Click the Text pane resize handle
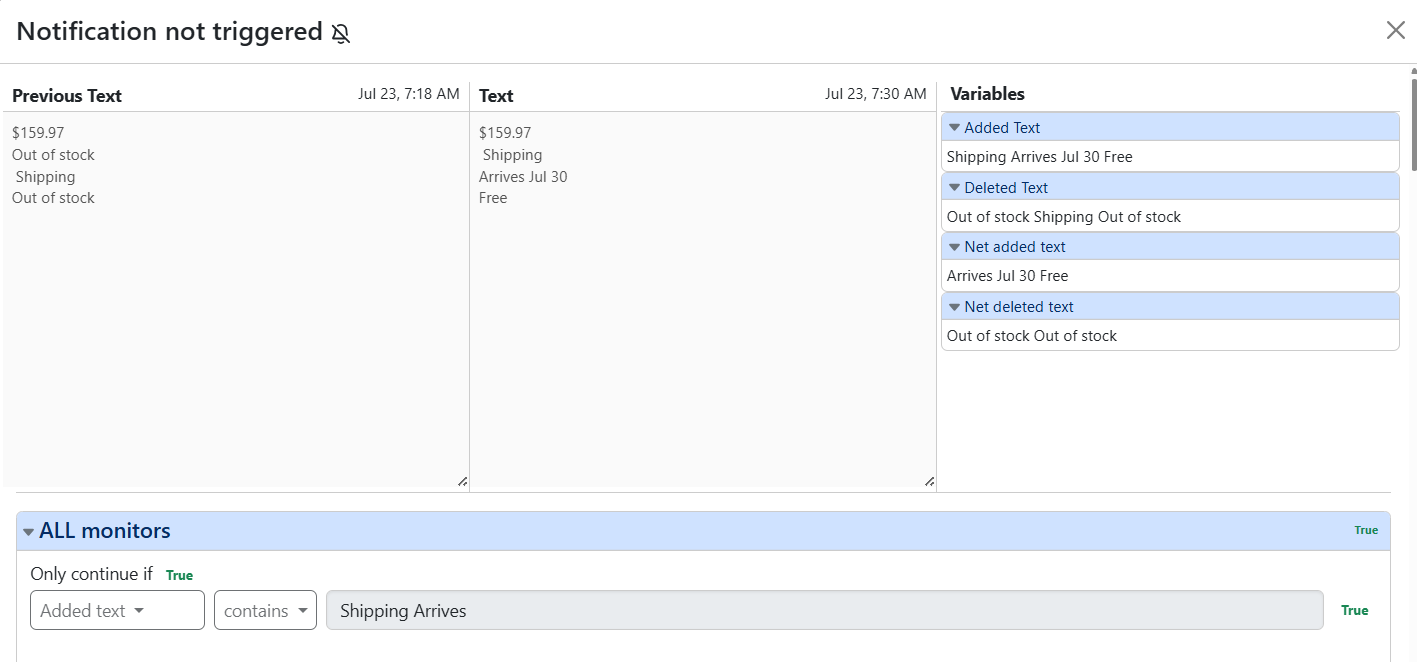 tap(929, 481)
